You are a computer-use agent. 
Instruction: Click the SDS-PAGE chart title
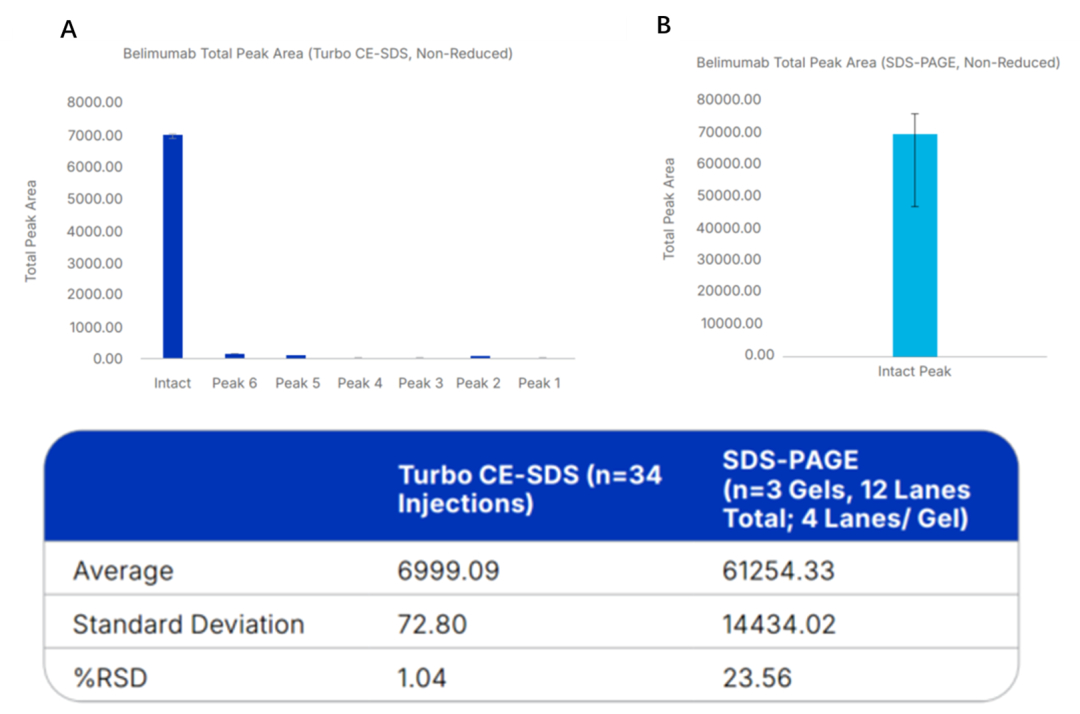tap(877, 63)
